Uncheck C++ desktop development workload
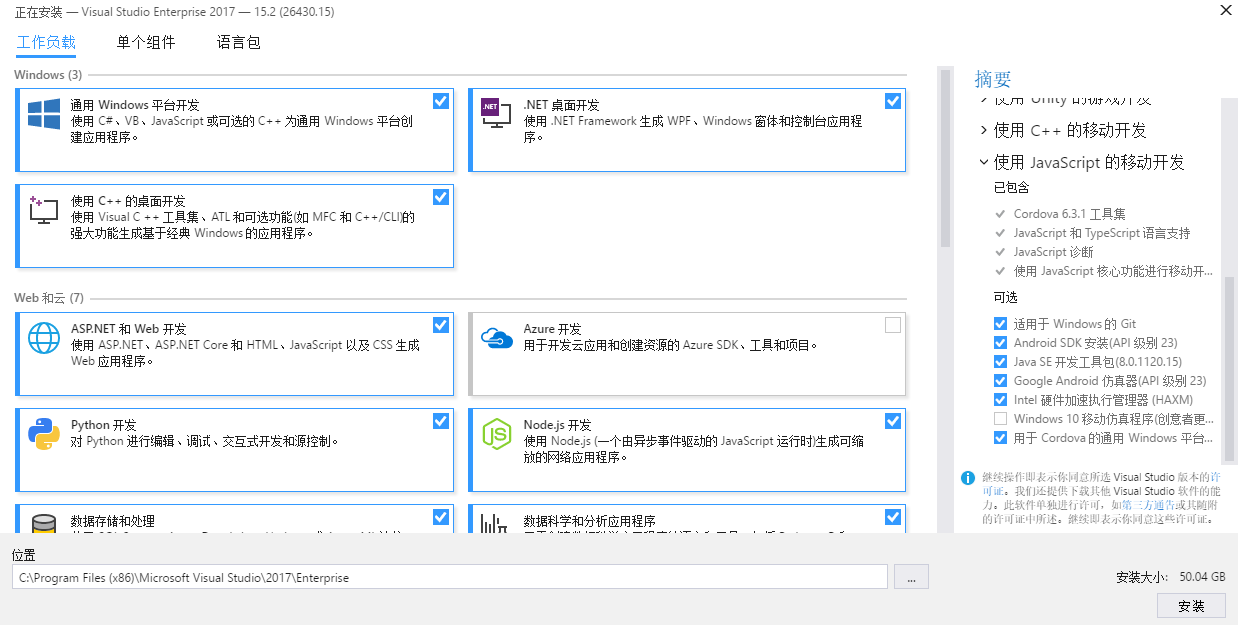Viewport: 1238px width, 625px height. tap(441, 197)
